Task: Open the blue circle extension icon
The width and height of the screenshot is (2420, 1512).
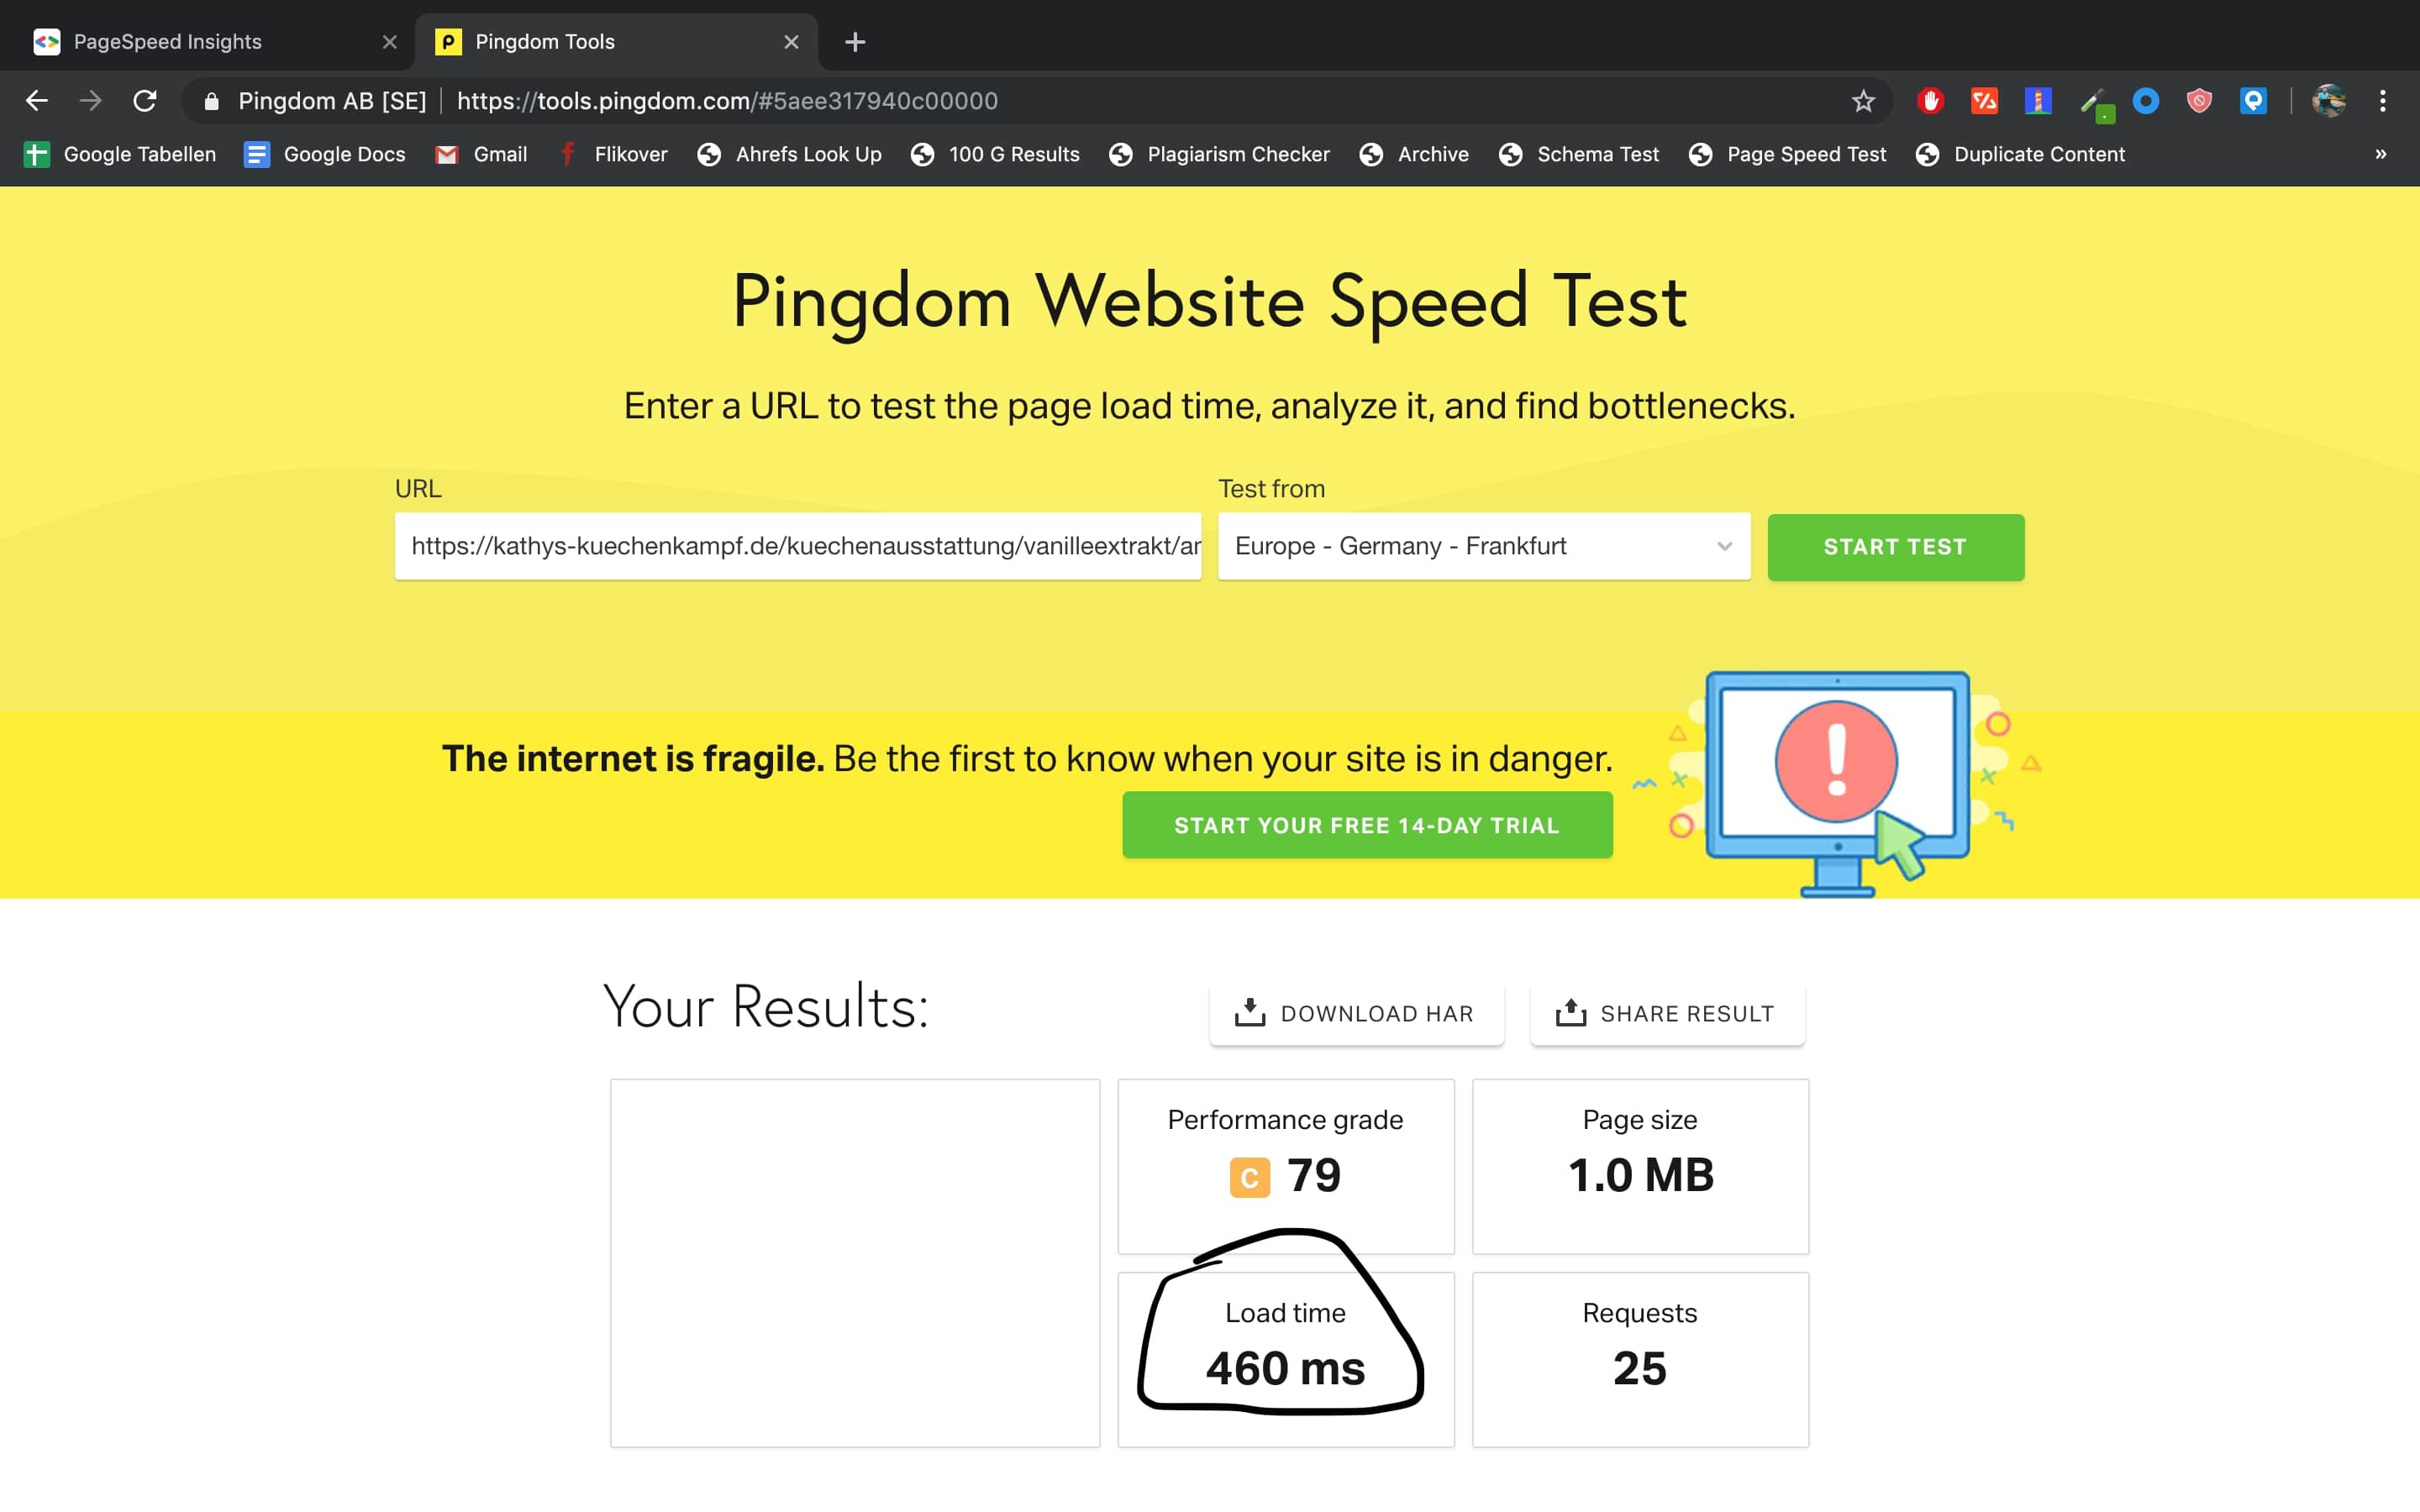Action: [2145, 101]
